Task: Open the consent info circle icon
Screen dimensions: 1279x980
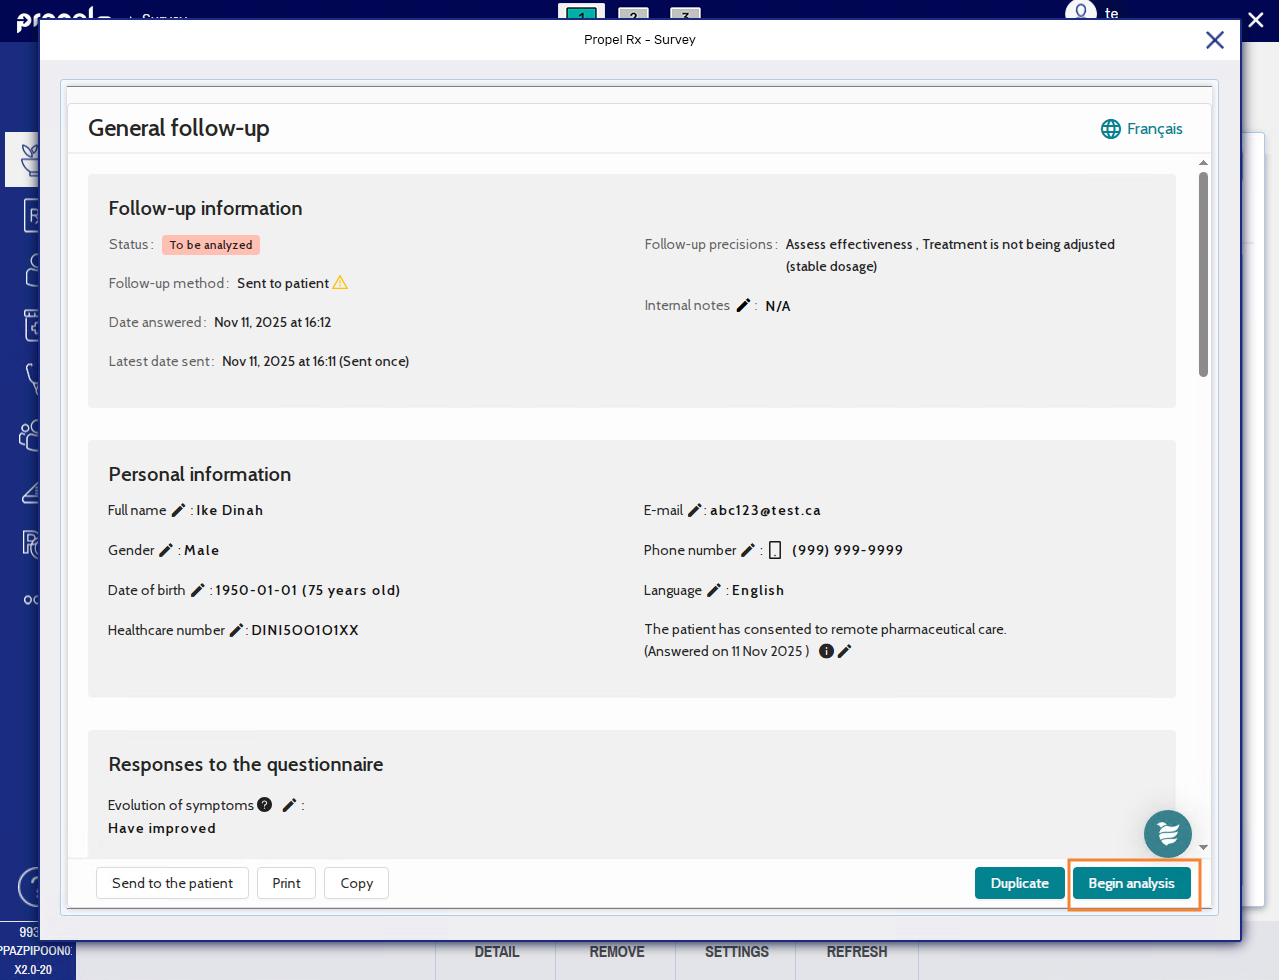Action: (826, 652)
